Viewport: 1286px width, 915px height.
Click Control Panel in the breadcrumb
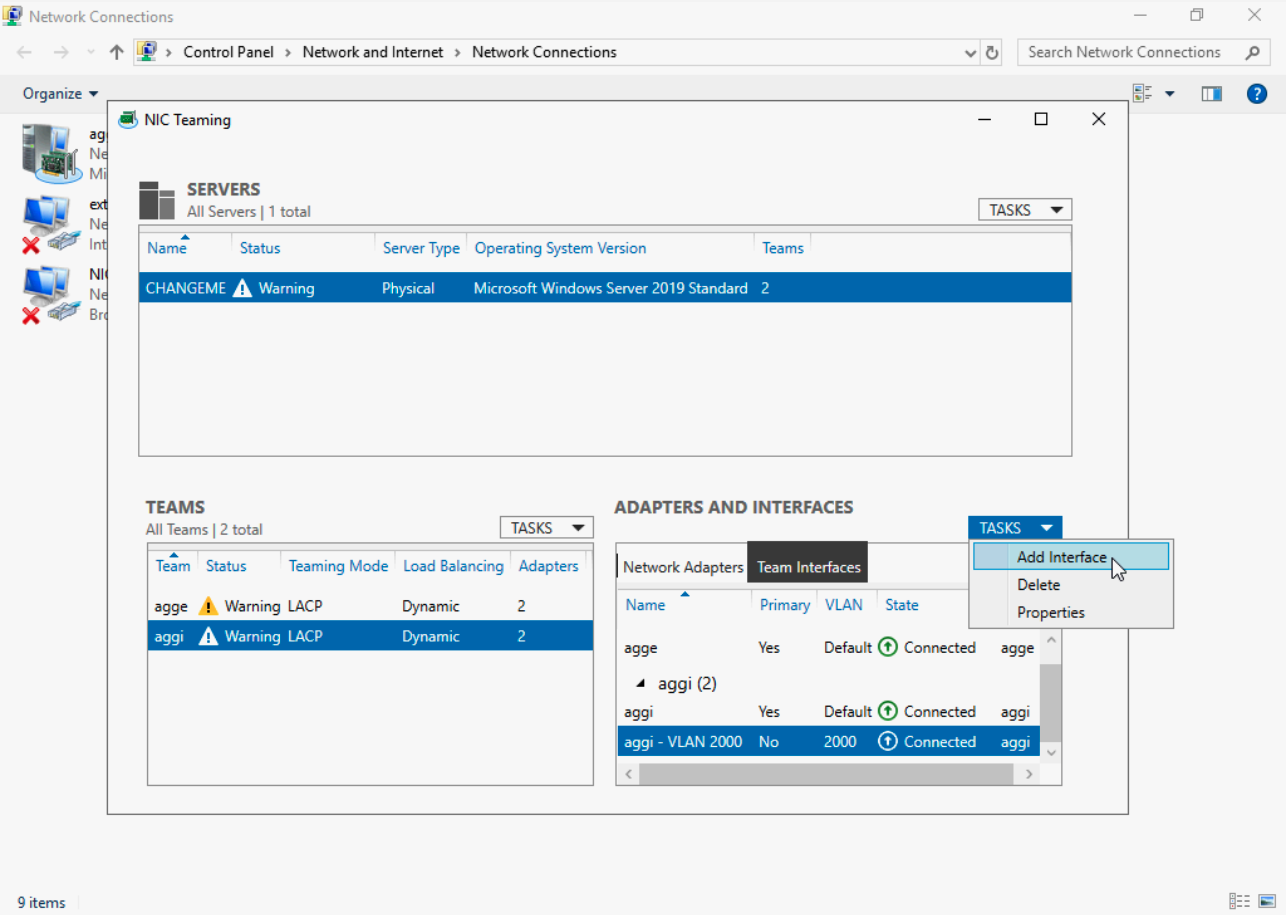[x=228, y=52]
